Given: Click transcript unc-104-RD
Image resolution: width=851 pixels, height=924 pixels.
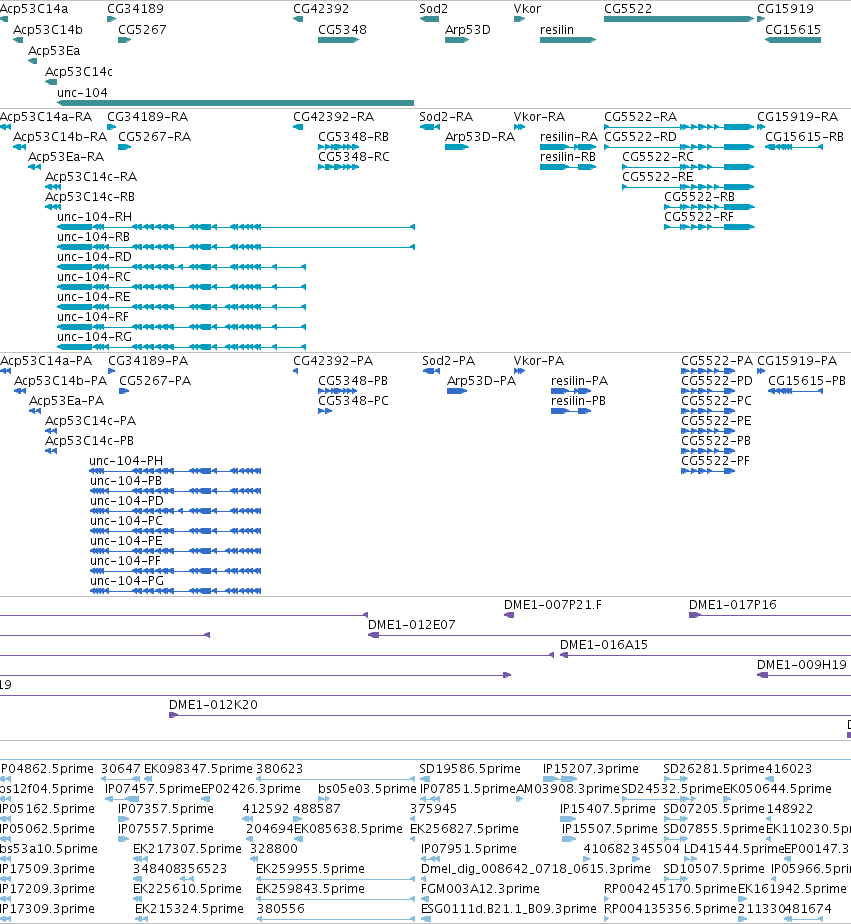Looking at the screenshot, I should (x=182, y=268).
